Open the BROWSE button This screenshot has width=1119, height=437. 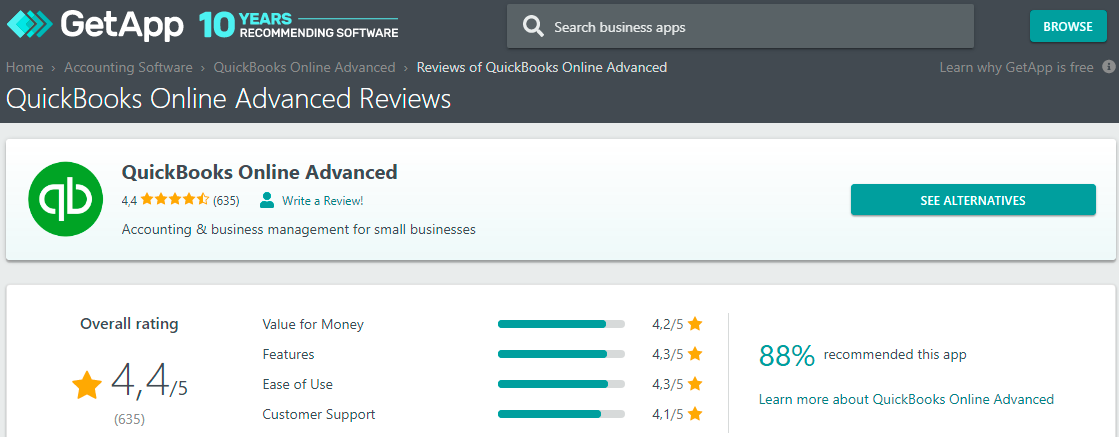[1068, 26]
